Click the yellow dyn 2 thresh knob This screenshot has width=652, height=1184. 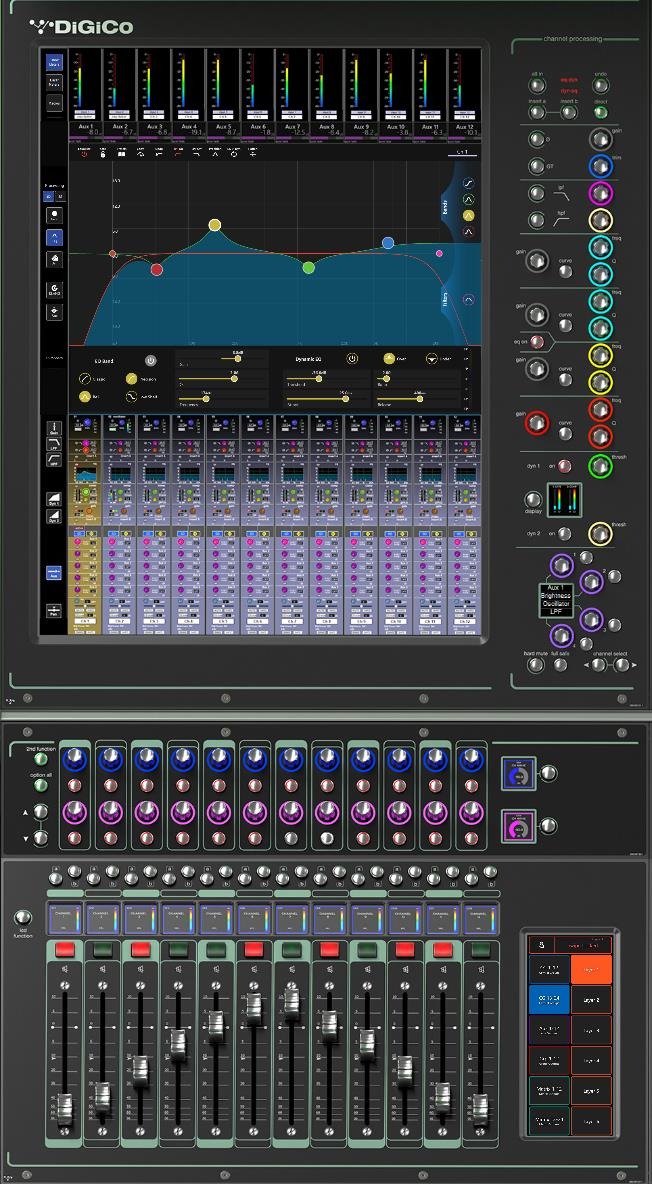tap(601, 533)
